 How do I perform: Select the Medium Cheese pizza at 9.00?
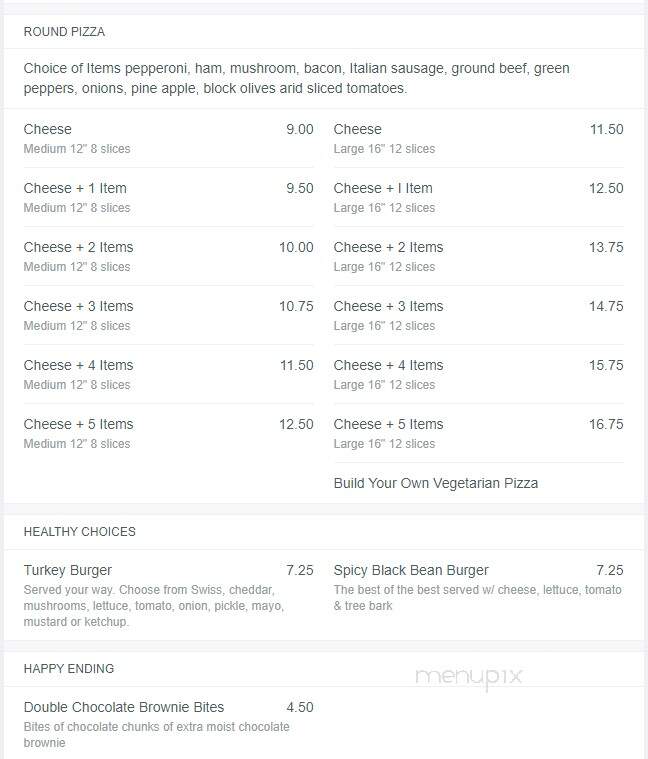pyautogui.click(x=168, y=138)
